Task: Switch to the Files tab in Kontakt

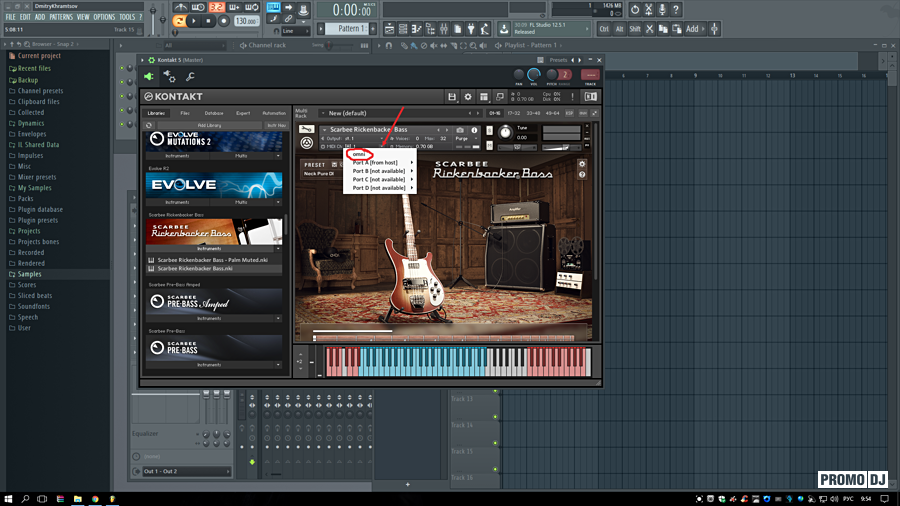Action: (x=185, y=113)
